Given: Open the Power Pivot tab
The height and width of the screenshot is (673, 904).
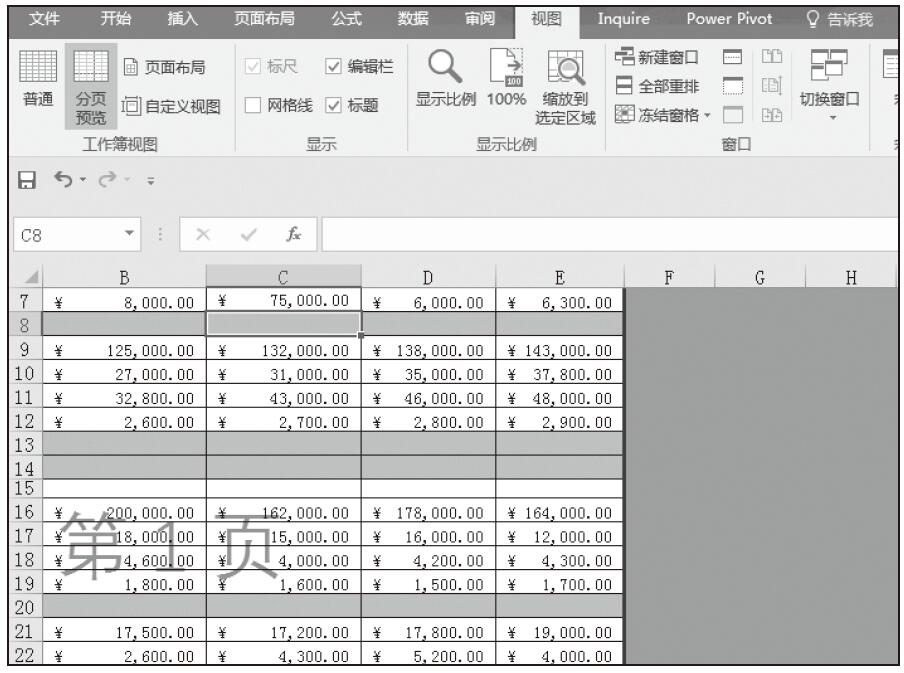Looking at the screenshot, I should click(729, 19).
